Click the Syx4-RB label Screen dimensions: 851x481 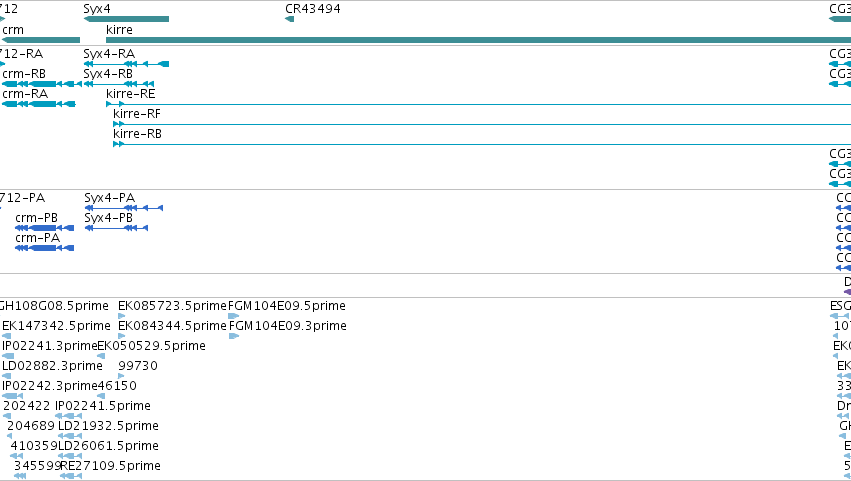tap(108, 74)
